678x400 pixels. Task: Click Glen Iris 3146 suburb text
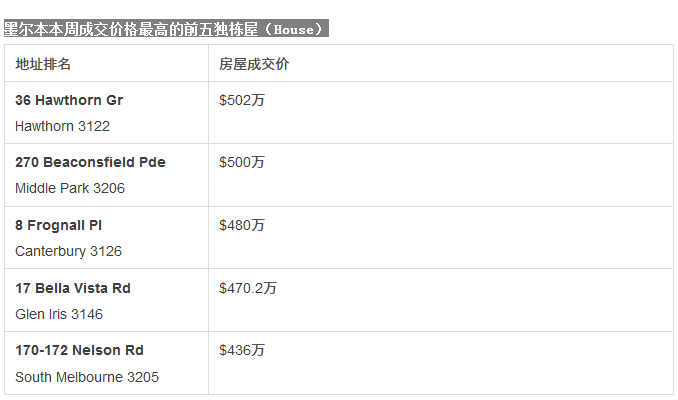click(59, 314)
